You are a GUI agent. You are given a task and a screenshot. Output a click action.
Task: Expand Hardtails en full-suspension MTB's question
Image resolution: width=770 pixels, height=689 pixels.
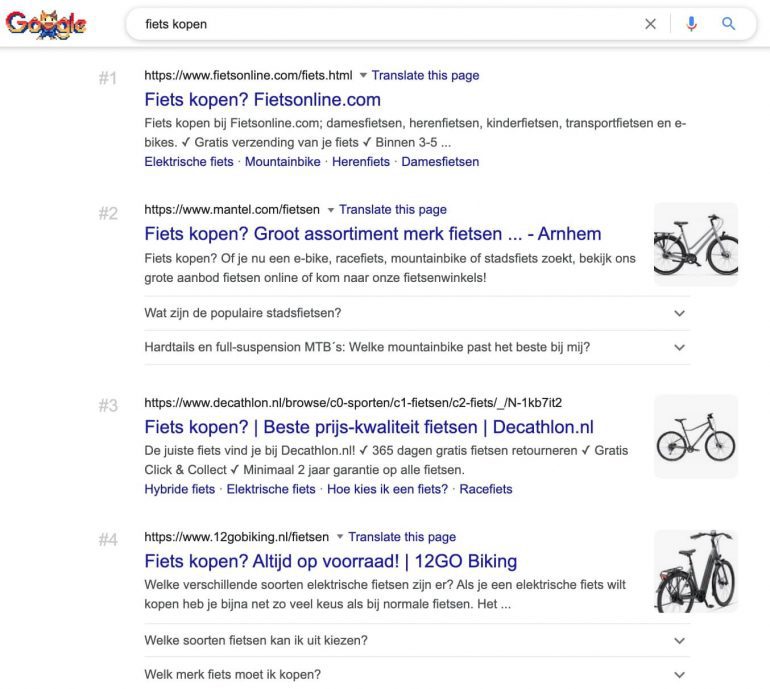pyautogui.click(x=417, y=347)
